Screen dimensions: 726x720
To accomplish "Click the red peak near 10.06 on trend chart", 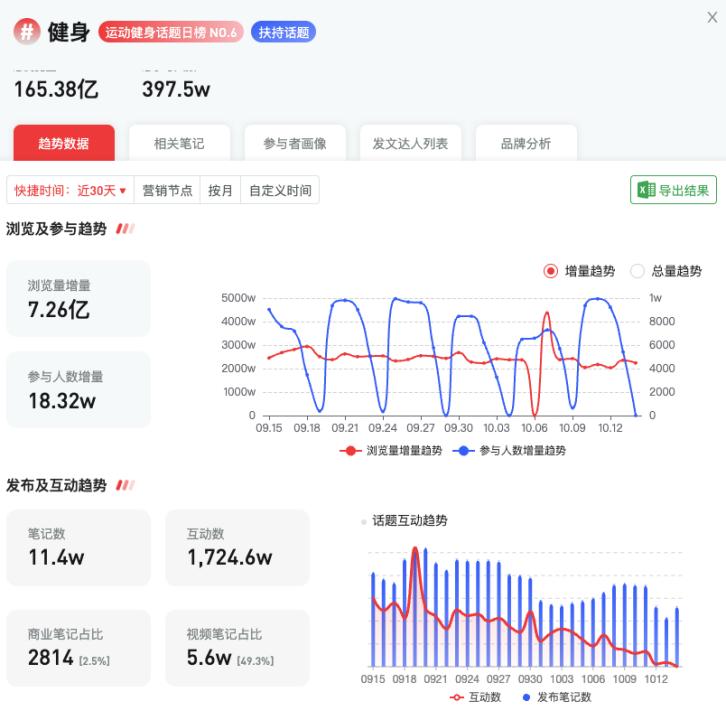I will click(x=547, y=314).
